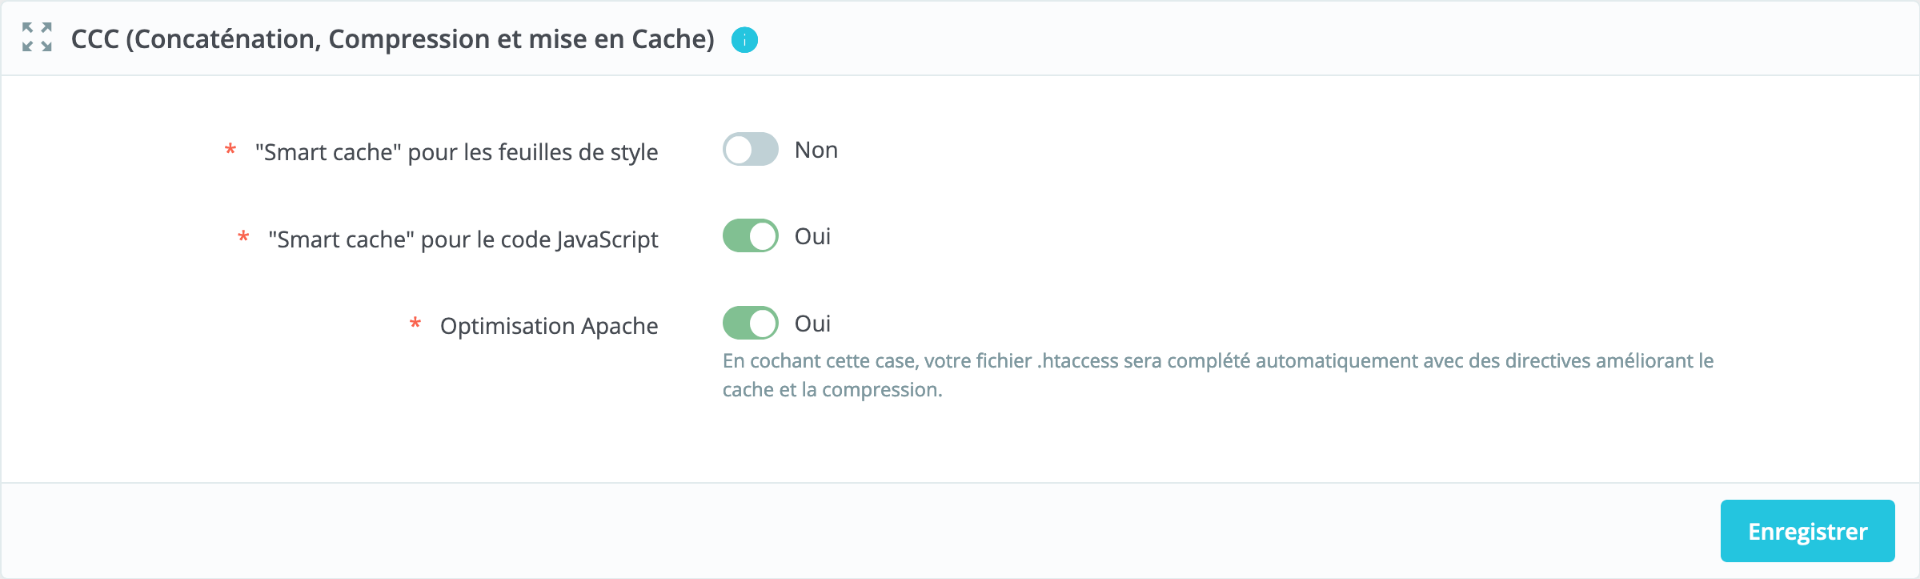Turn off the Optimisation Apache switch
This screenshot has width=1920, height=579.
(750, 323)
